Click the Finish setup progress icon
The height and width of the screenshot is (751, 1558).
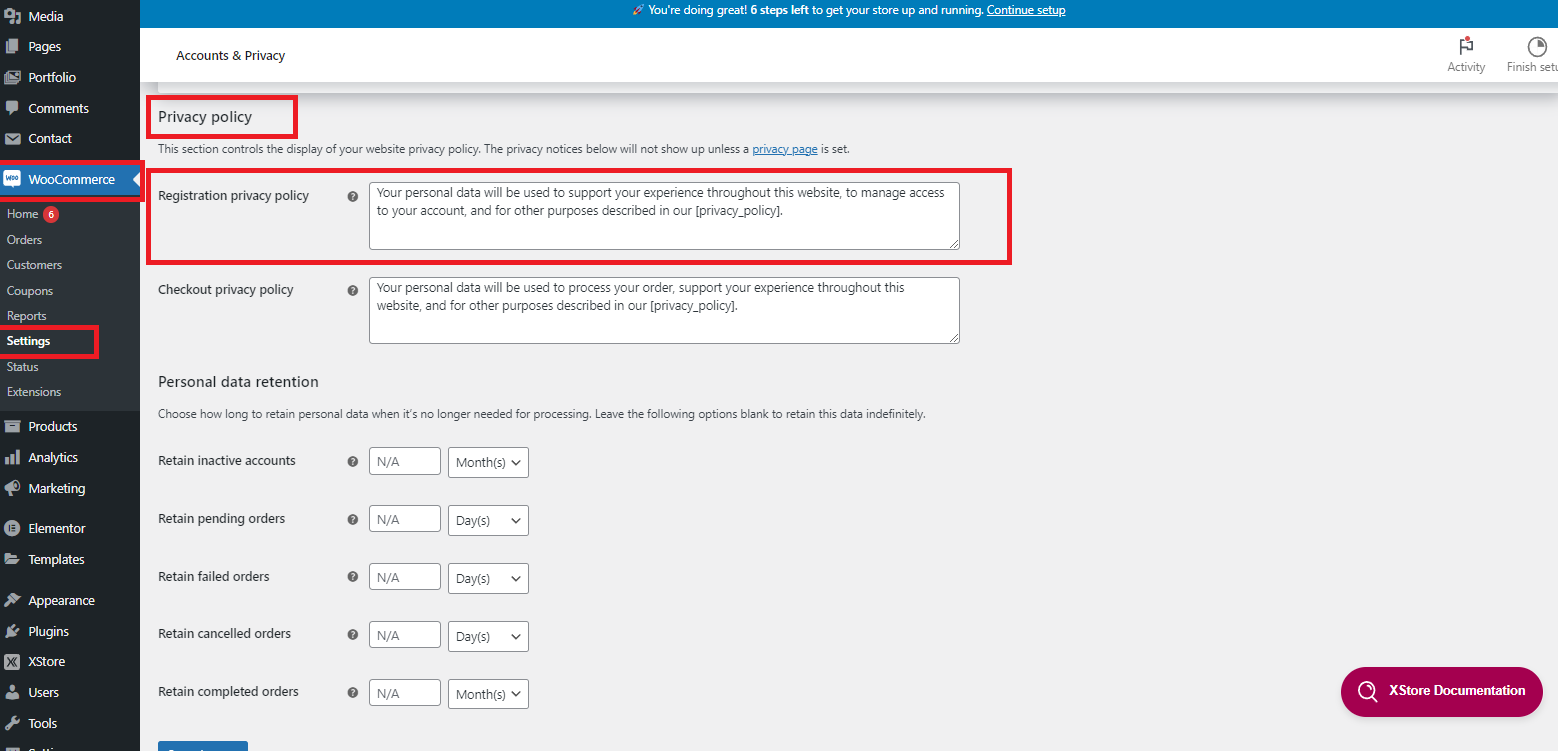1536,46
